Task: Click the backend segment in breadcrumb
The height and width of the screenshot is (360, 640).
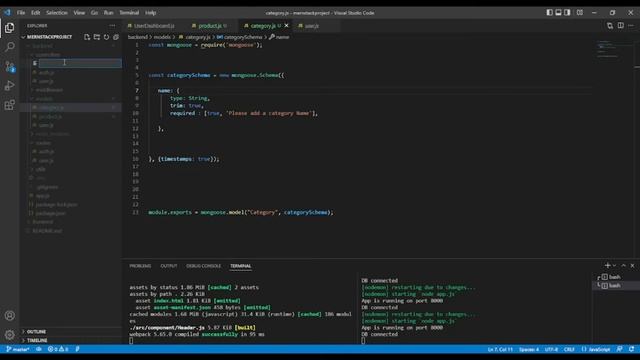Action: tap(138, 37)
